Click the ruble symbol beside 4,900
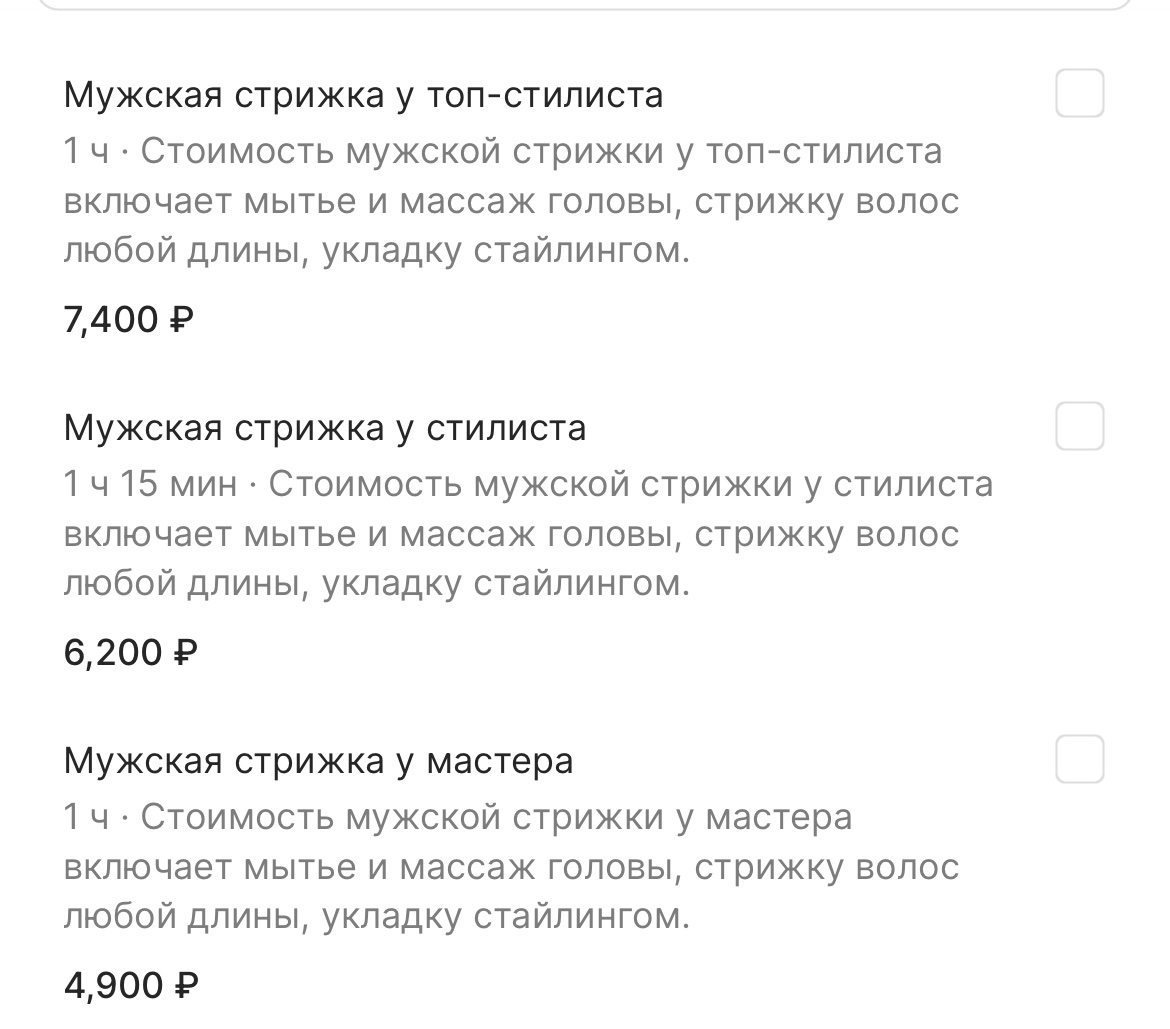 point(186,986)
